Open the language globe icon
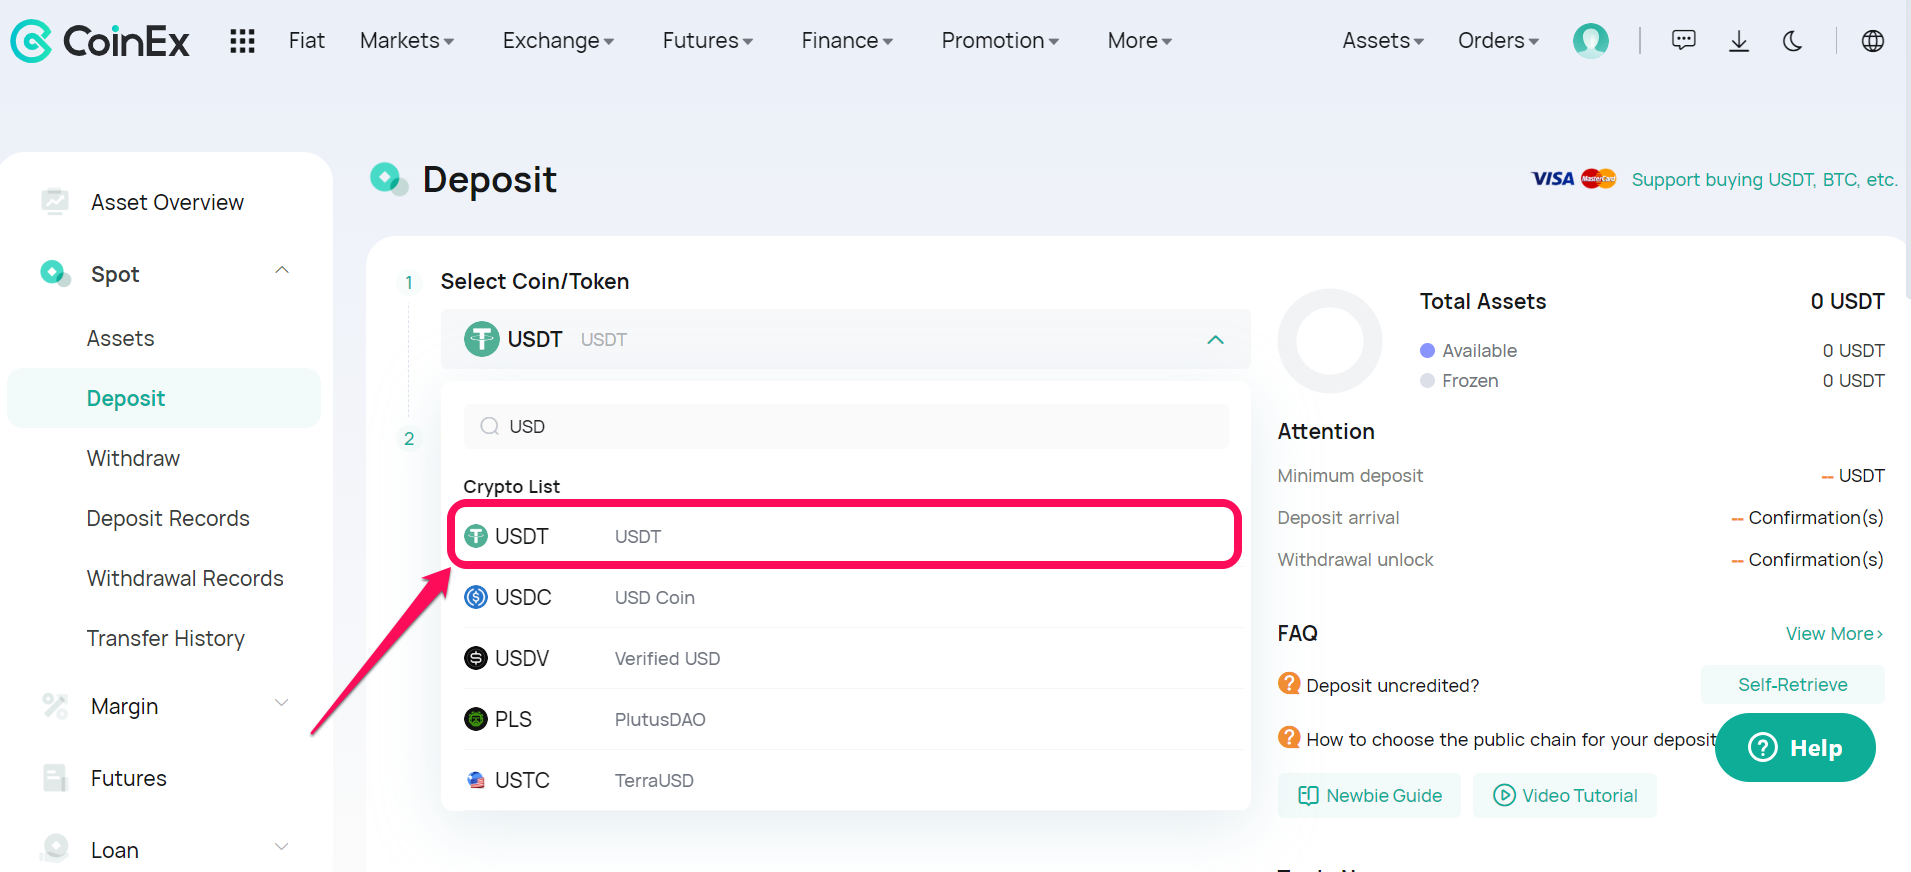The width and height of the screenshot is (1911, 872). point(1873,41)
